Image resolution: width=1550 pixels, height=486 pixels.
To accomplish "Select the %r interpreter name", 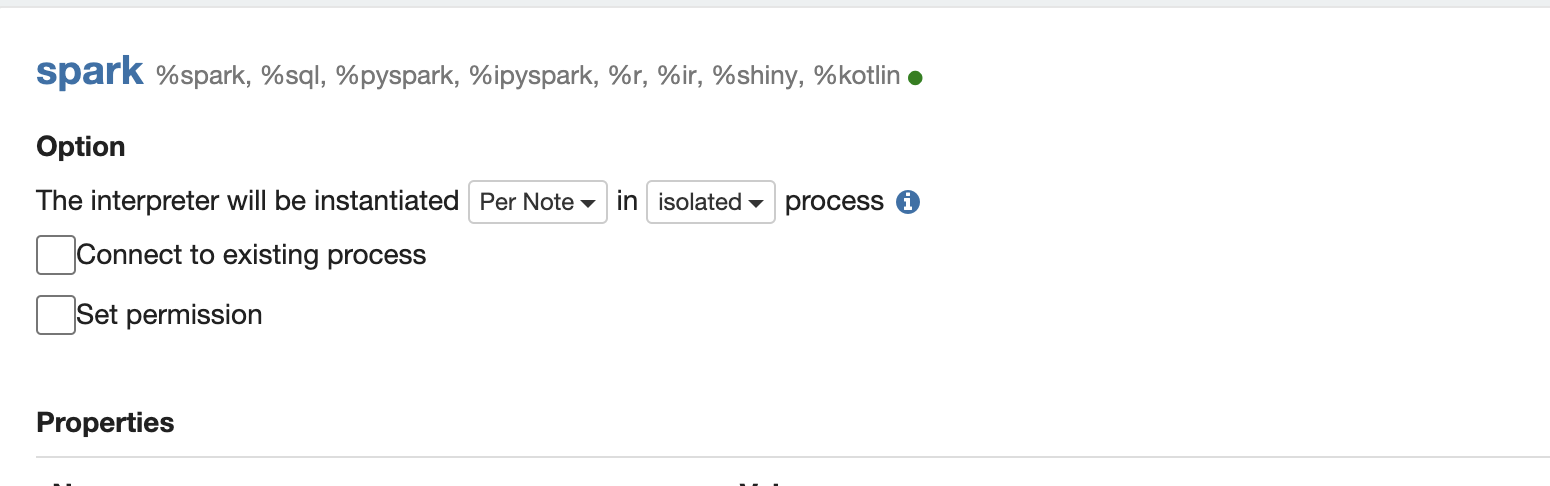I will click(x=626, y=76).
